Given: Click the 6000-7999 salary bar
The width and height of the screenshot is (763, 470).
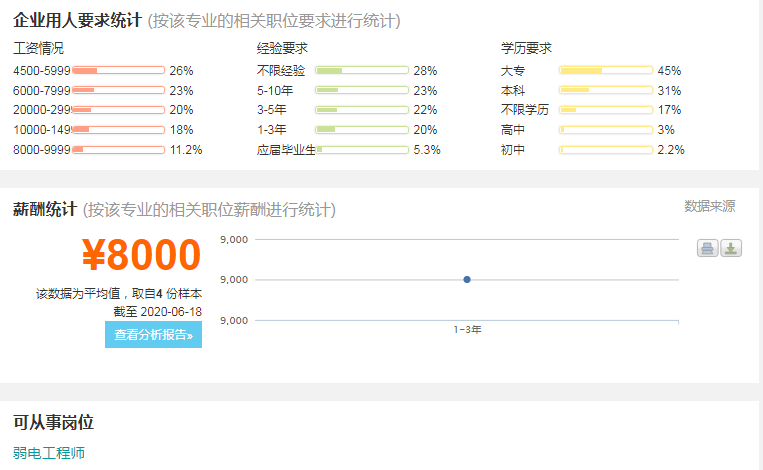Looking at the screenshot, I should (x=119, y=90).
